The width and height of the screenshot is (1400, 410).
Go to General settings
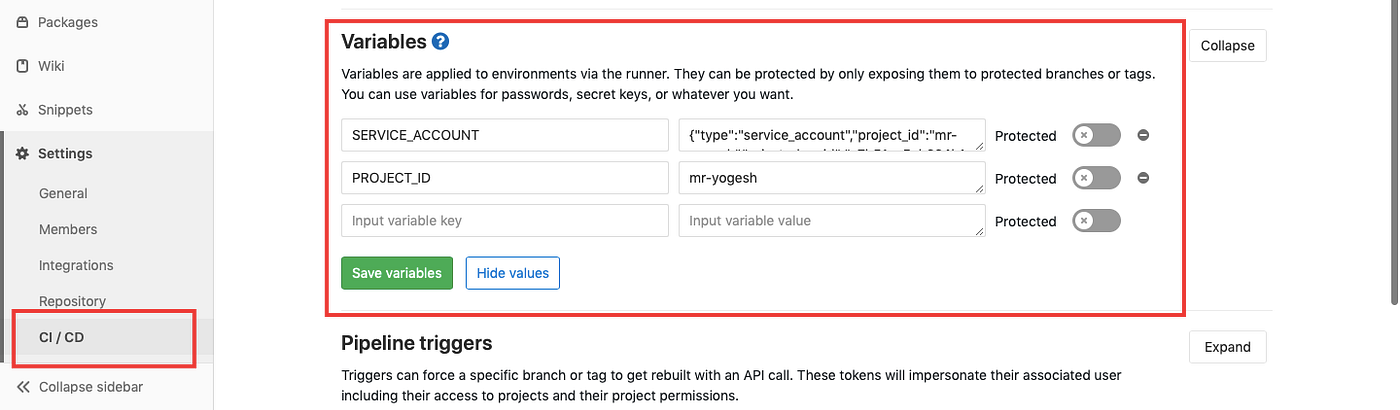[63, 193]
